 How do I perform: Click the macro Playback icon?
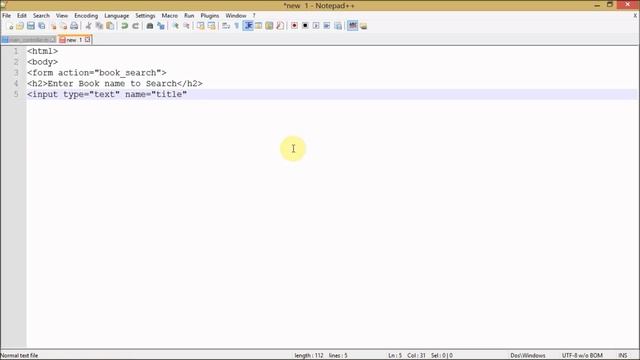pyautogui.click(x=316, y=26)
